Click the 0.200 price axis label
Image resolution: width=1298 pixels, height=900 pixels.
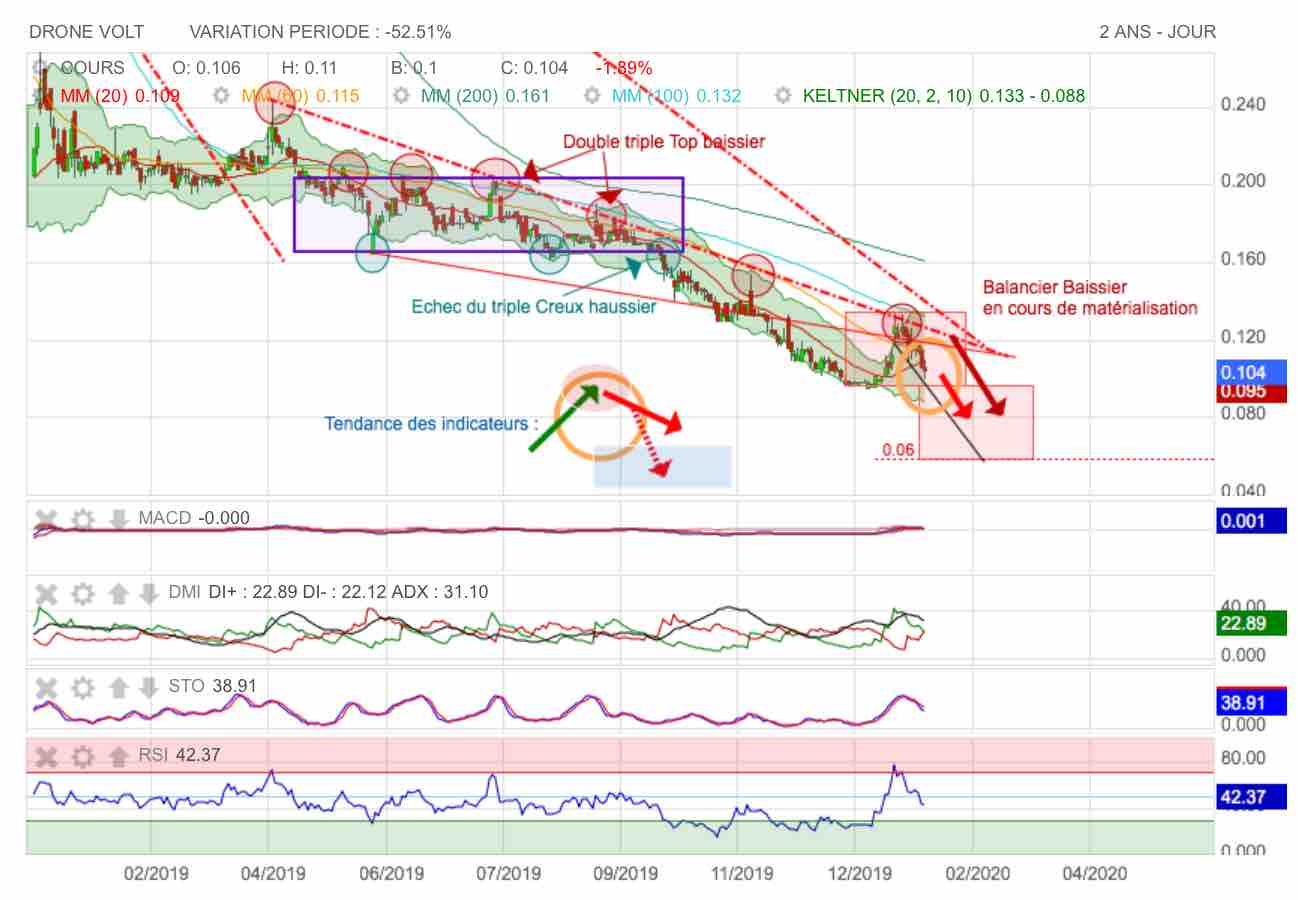tap(1243, 181)
